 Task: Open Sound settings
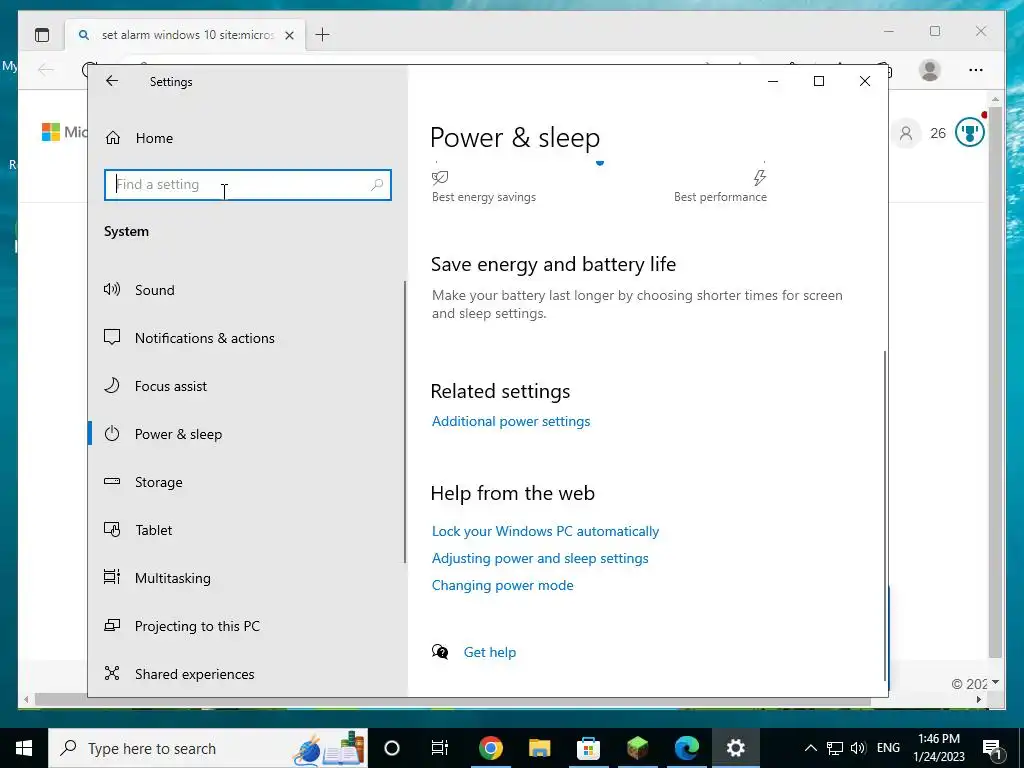pos(155,290)
